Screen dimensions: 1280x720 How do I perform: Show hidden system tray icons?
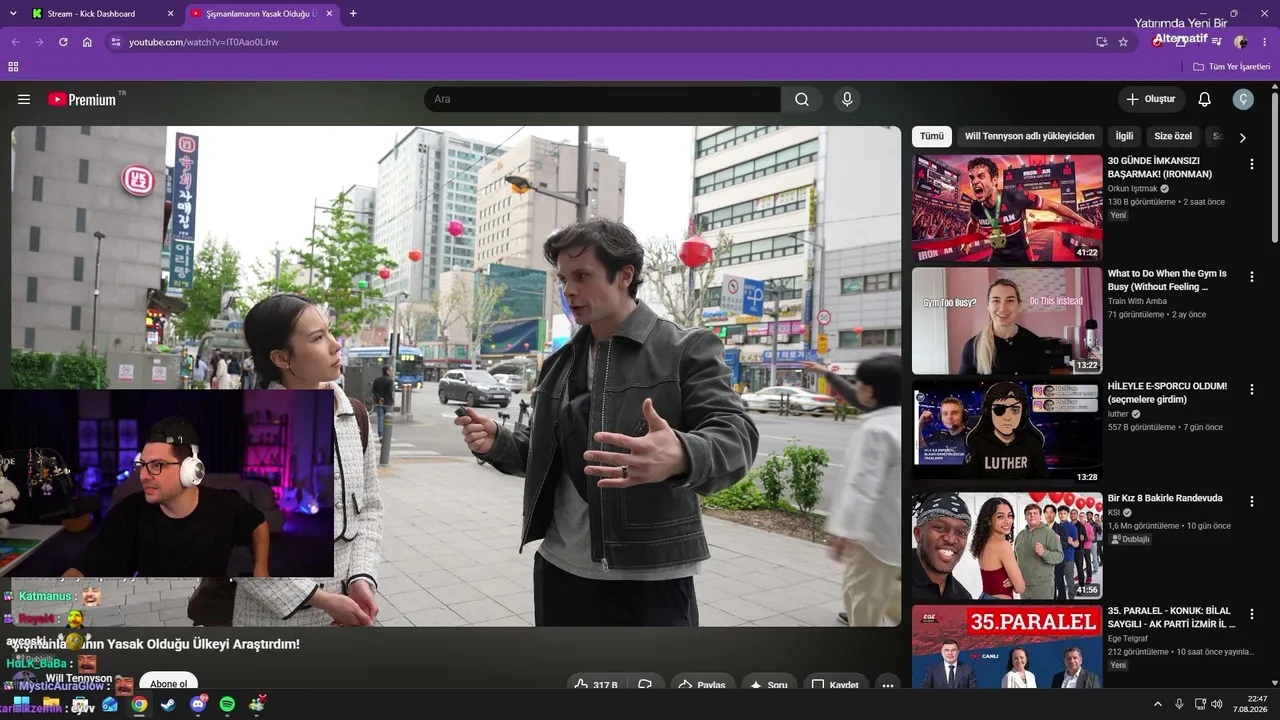pos(1158,704)
